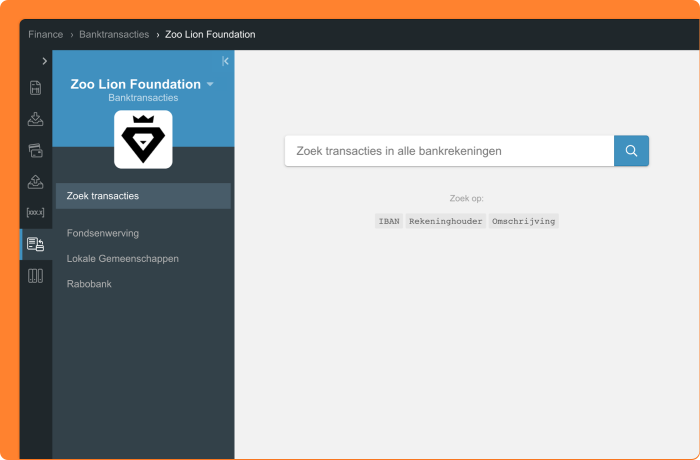Open the outbox upload tray icon

pyautogui.click(x=35, y=182)
